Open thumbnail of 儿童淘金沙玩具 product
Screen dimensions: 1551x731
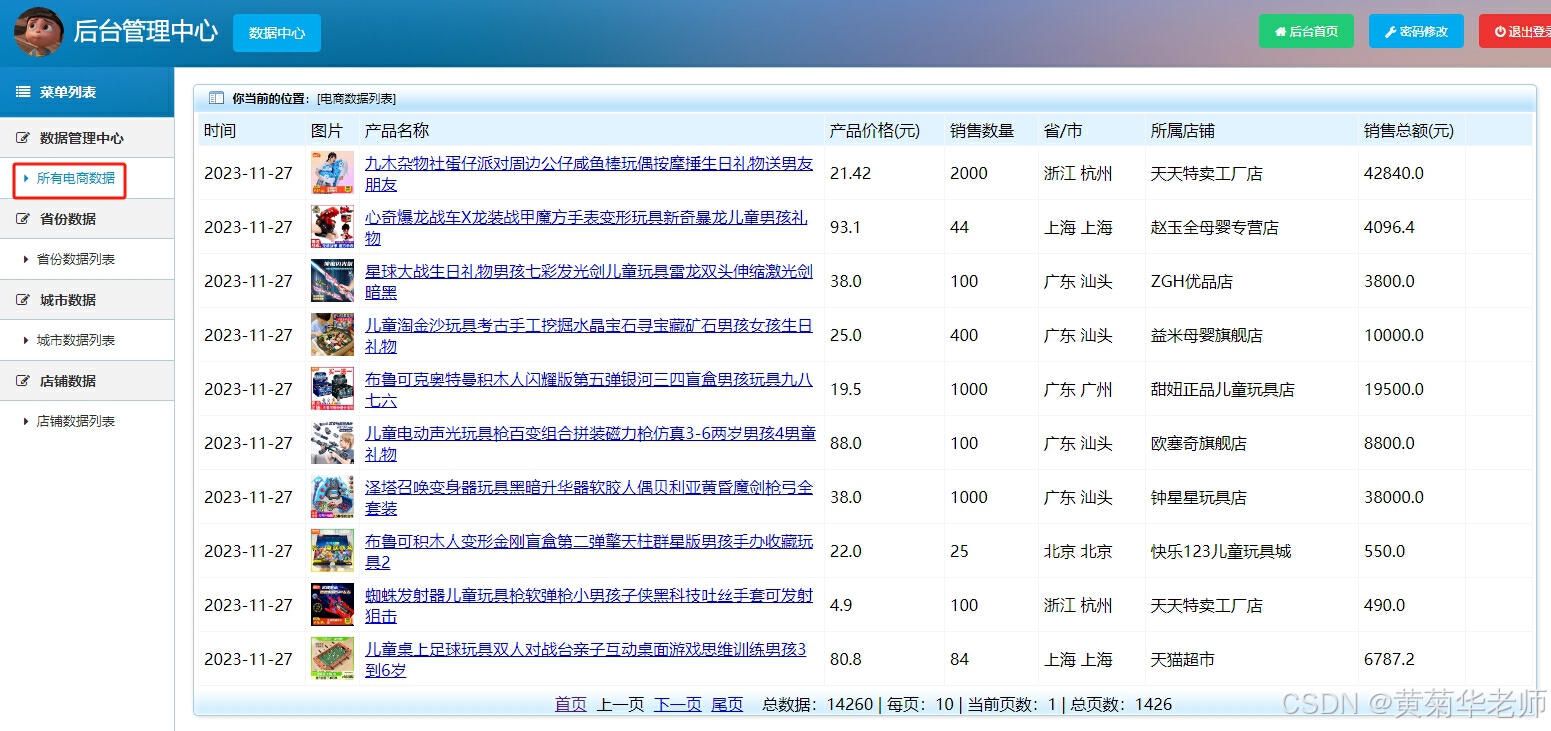(x=332, y=335)
